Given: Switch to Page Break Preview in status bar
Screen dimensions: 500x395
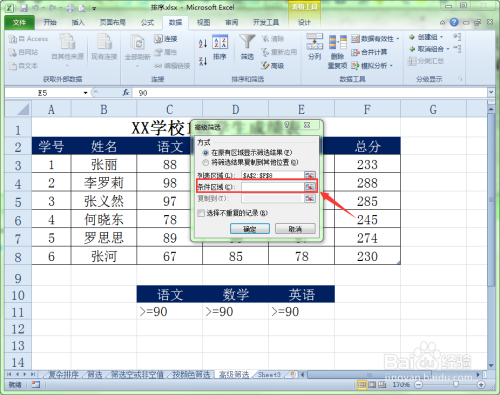Looking at the screenshot, I should click(x=382, y=385).
